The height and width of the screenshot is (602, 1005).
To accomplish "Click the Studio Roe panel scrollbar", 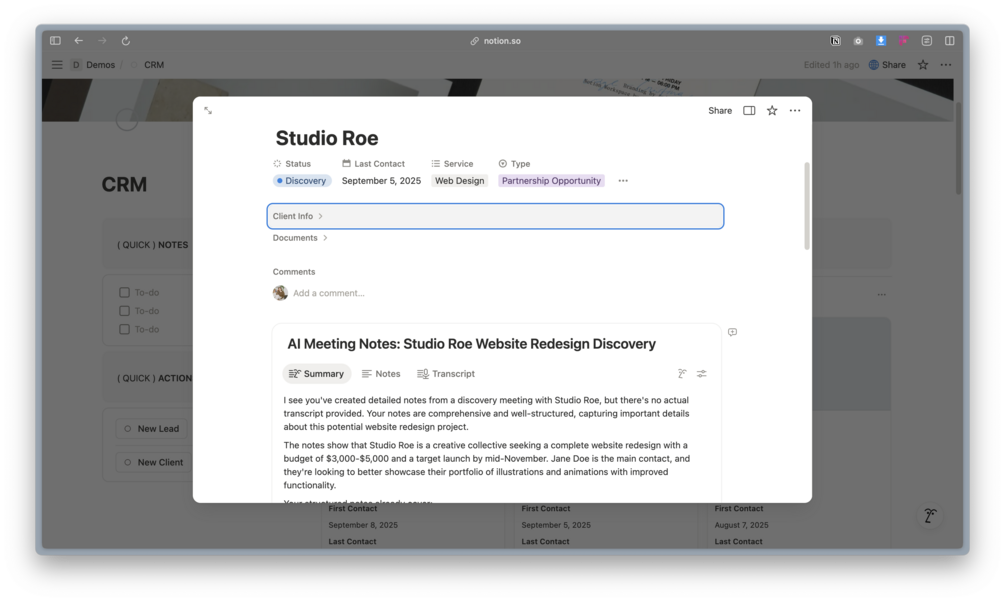I will point(807,206).
